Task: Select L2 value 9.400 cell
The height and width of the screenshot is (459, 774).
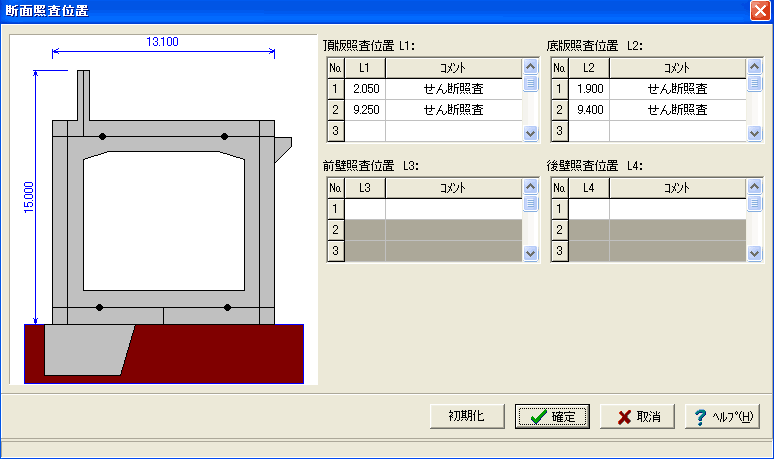Action: (589, 110)
